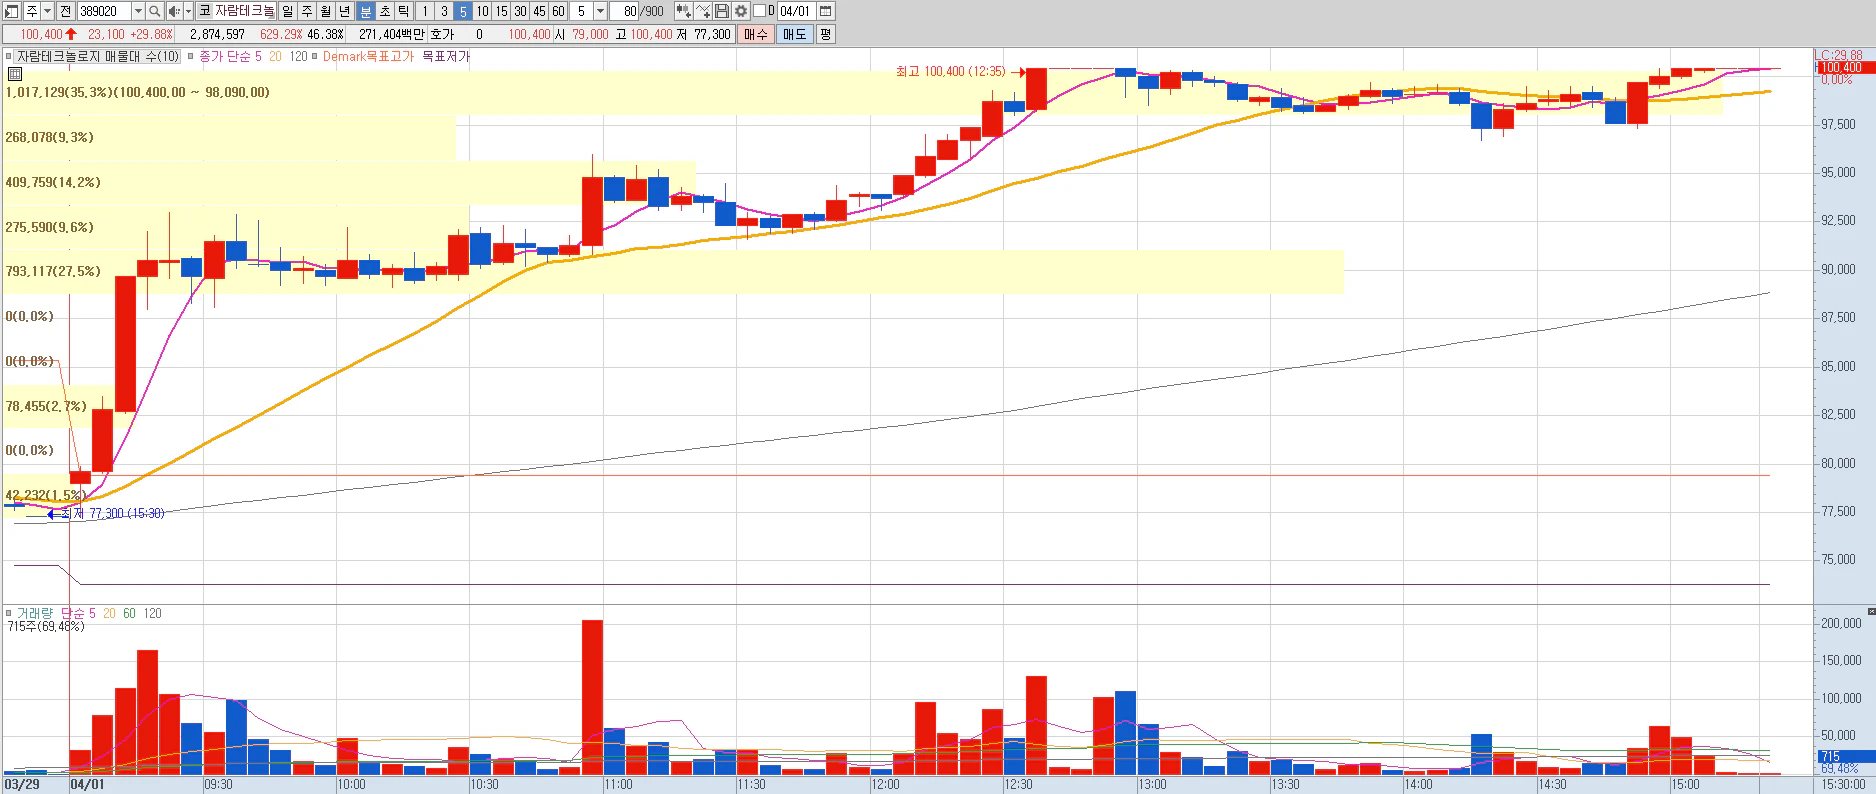Select the 10-minute interval tab
The height and width of the screenshot is (794, 1876).
[482, 11]
